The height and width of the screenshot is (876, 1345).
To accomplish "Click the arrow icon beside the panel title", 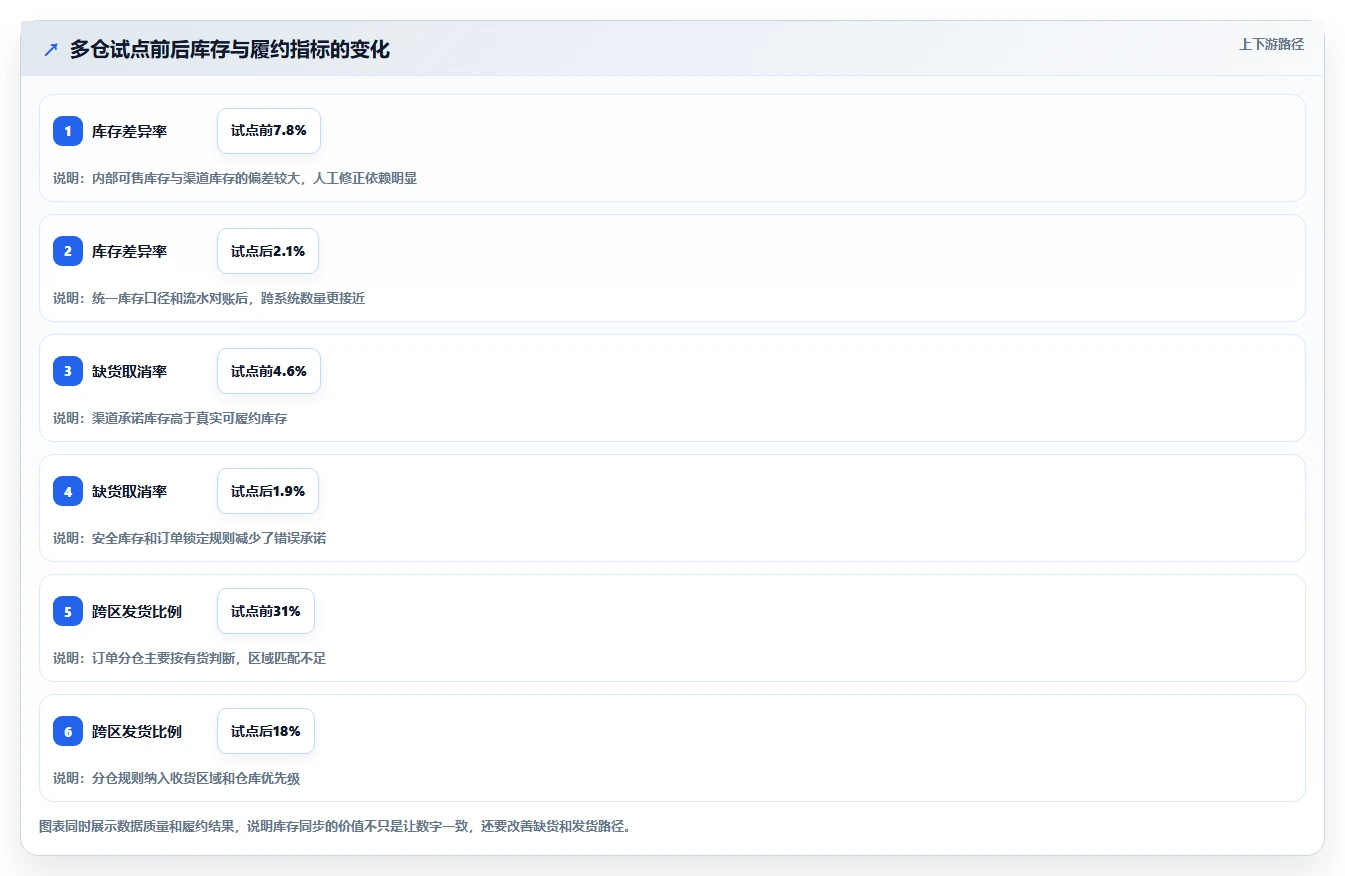I will tap(51, 49).
